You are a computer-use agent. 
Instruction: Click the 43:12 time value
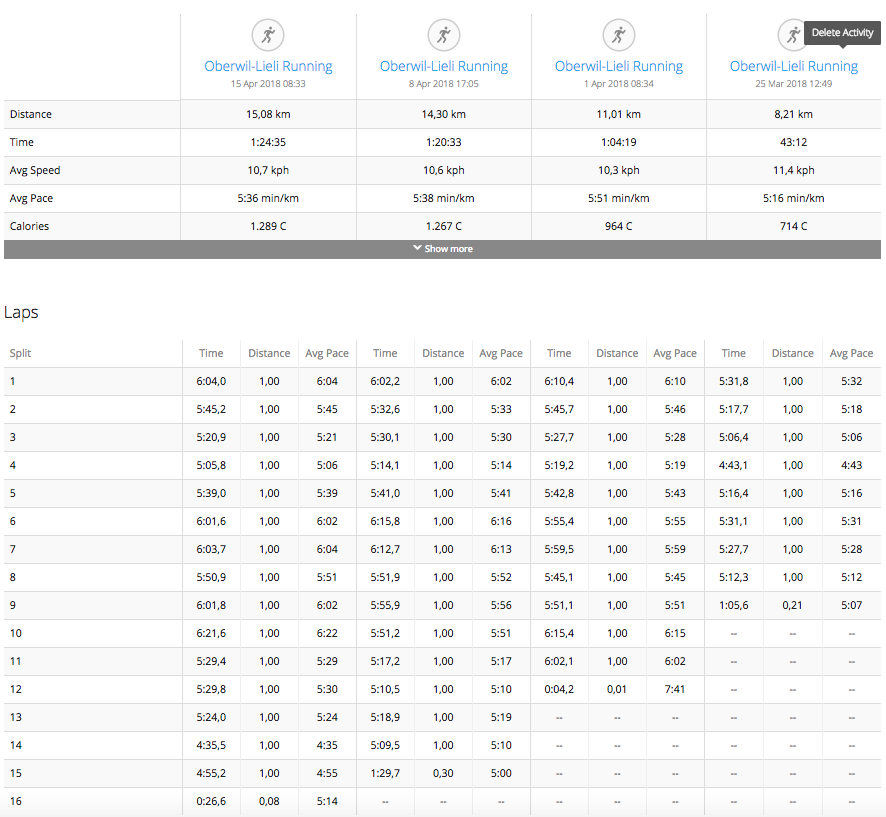point(793,142)
